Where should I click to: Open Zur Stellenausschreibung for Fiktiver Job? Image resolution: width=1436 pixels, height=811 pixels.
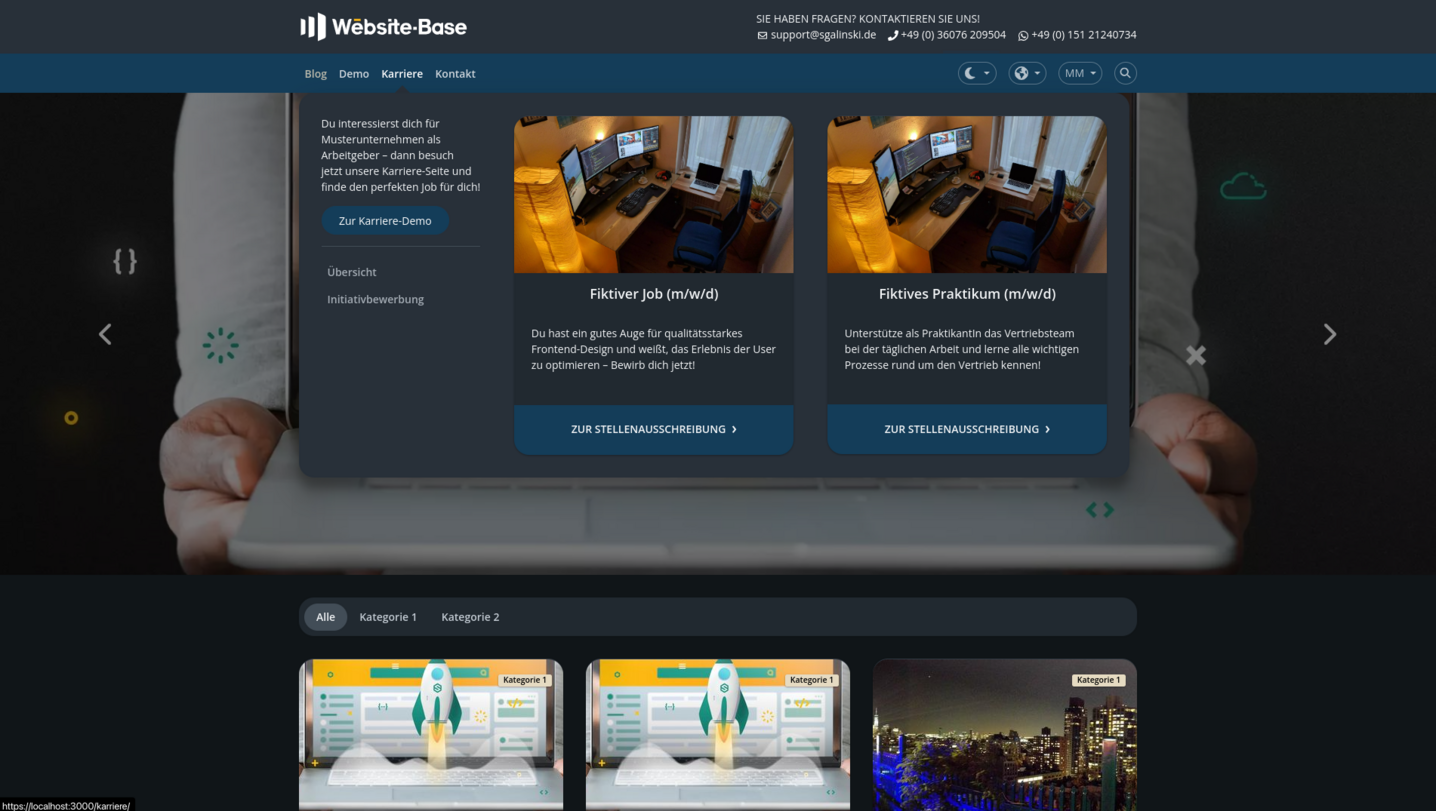tap(653, 429)
